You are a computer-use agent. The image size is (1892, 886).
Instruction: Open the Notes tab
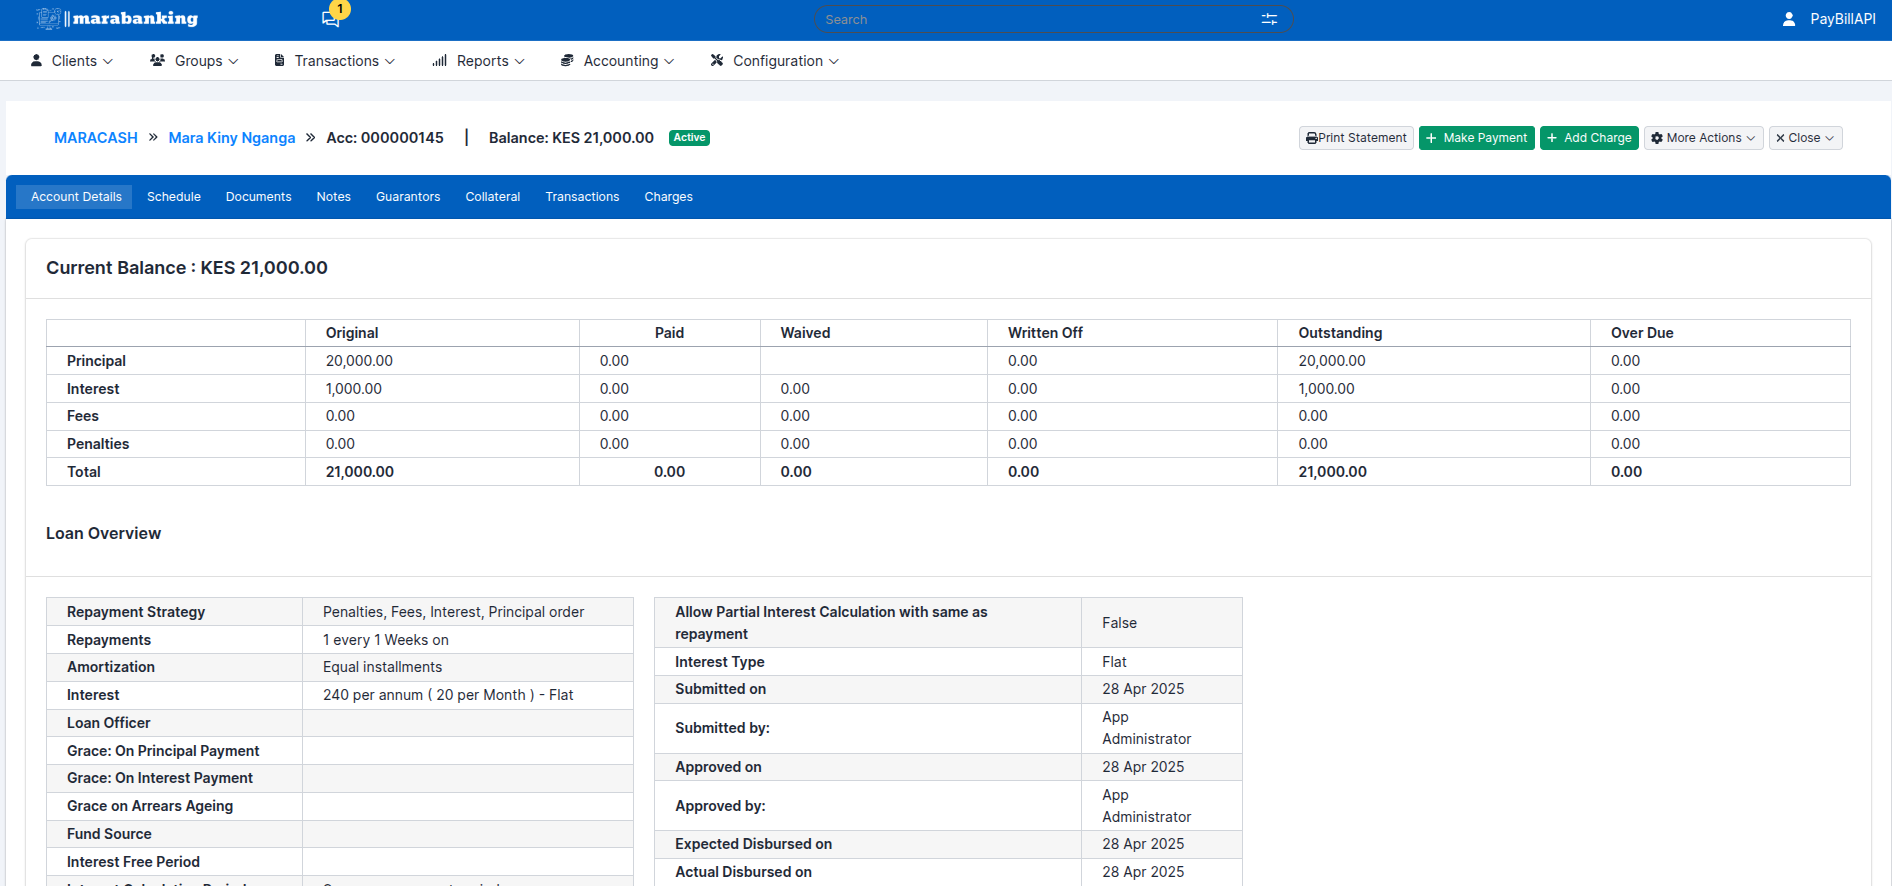(x=334, y=197)
